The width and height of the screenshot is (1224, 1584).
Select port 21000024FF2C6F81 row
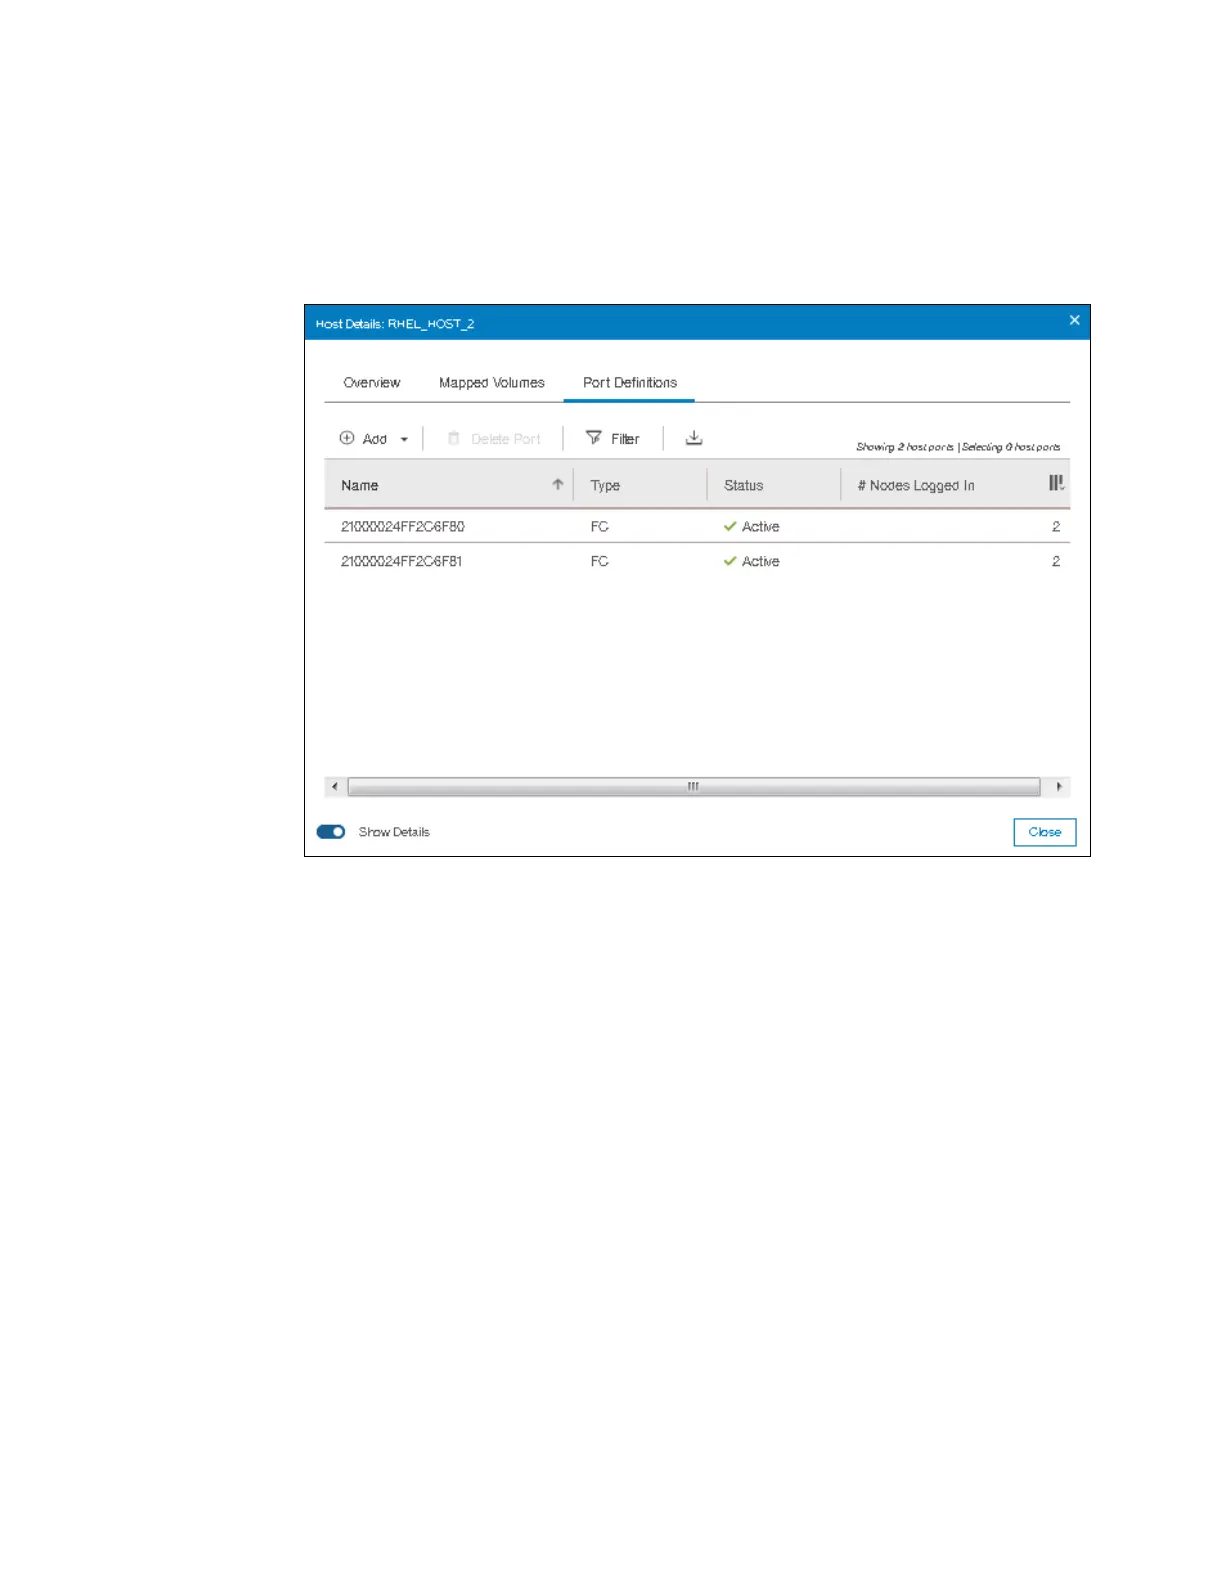(x=697, y=561)
